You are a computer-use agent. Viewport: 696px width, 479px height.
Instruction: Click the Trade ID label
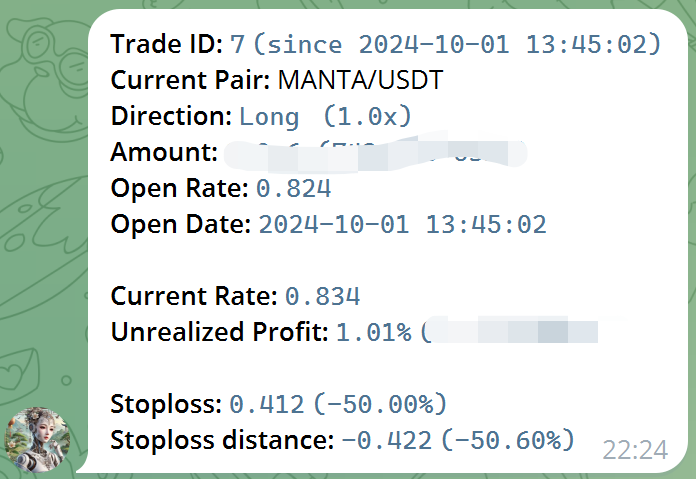pyautogui.click(x=166, y=44)
